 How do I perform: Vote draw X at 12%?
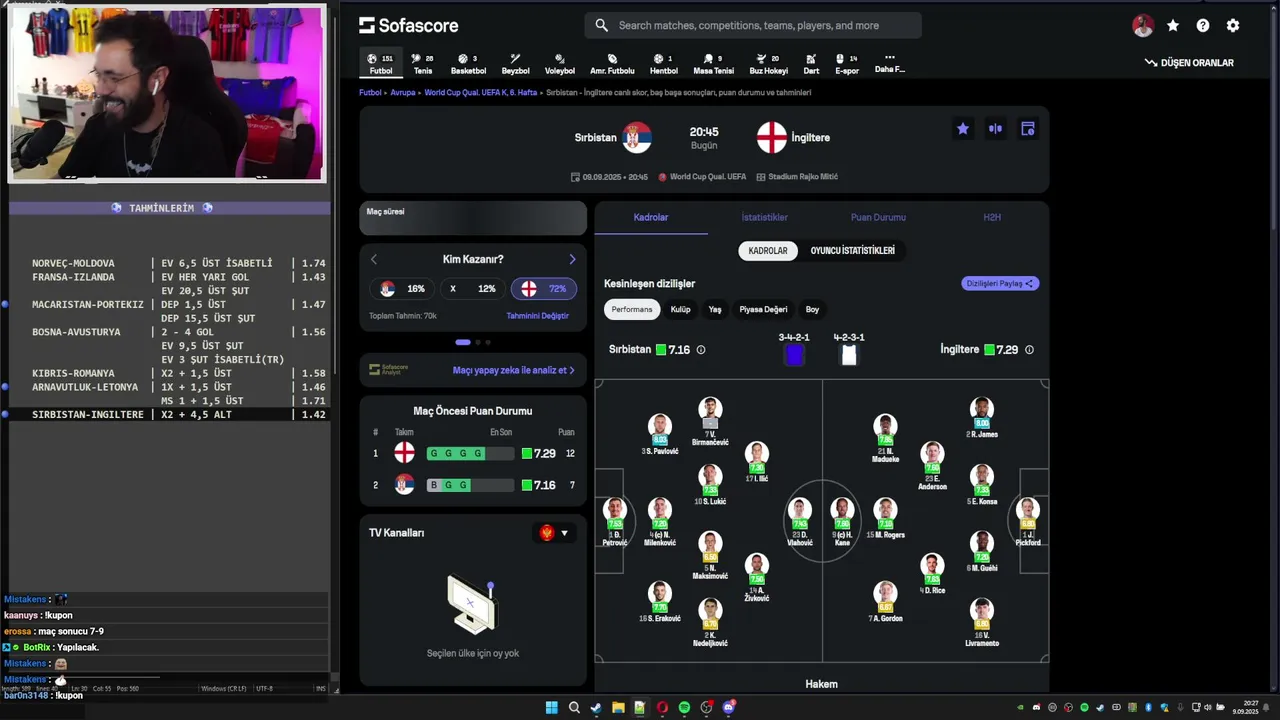(x=472, y=289)
